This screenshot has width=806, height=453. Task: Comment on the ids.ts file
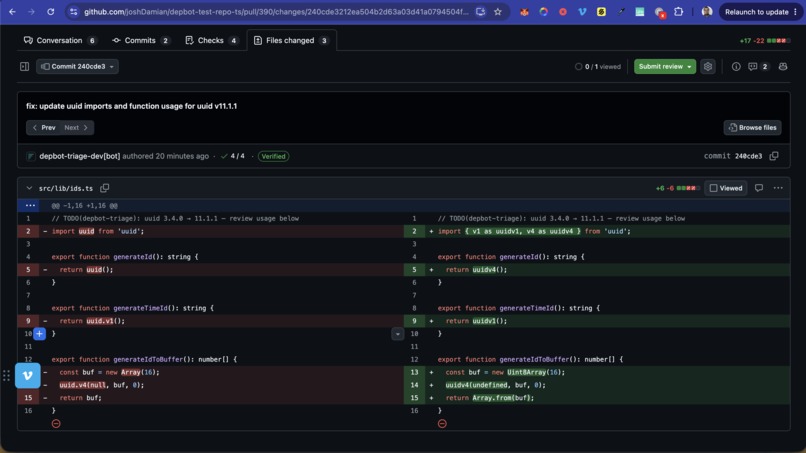tap(759, 188)
